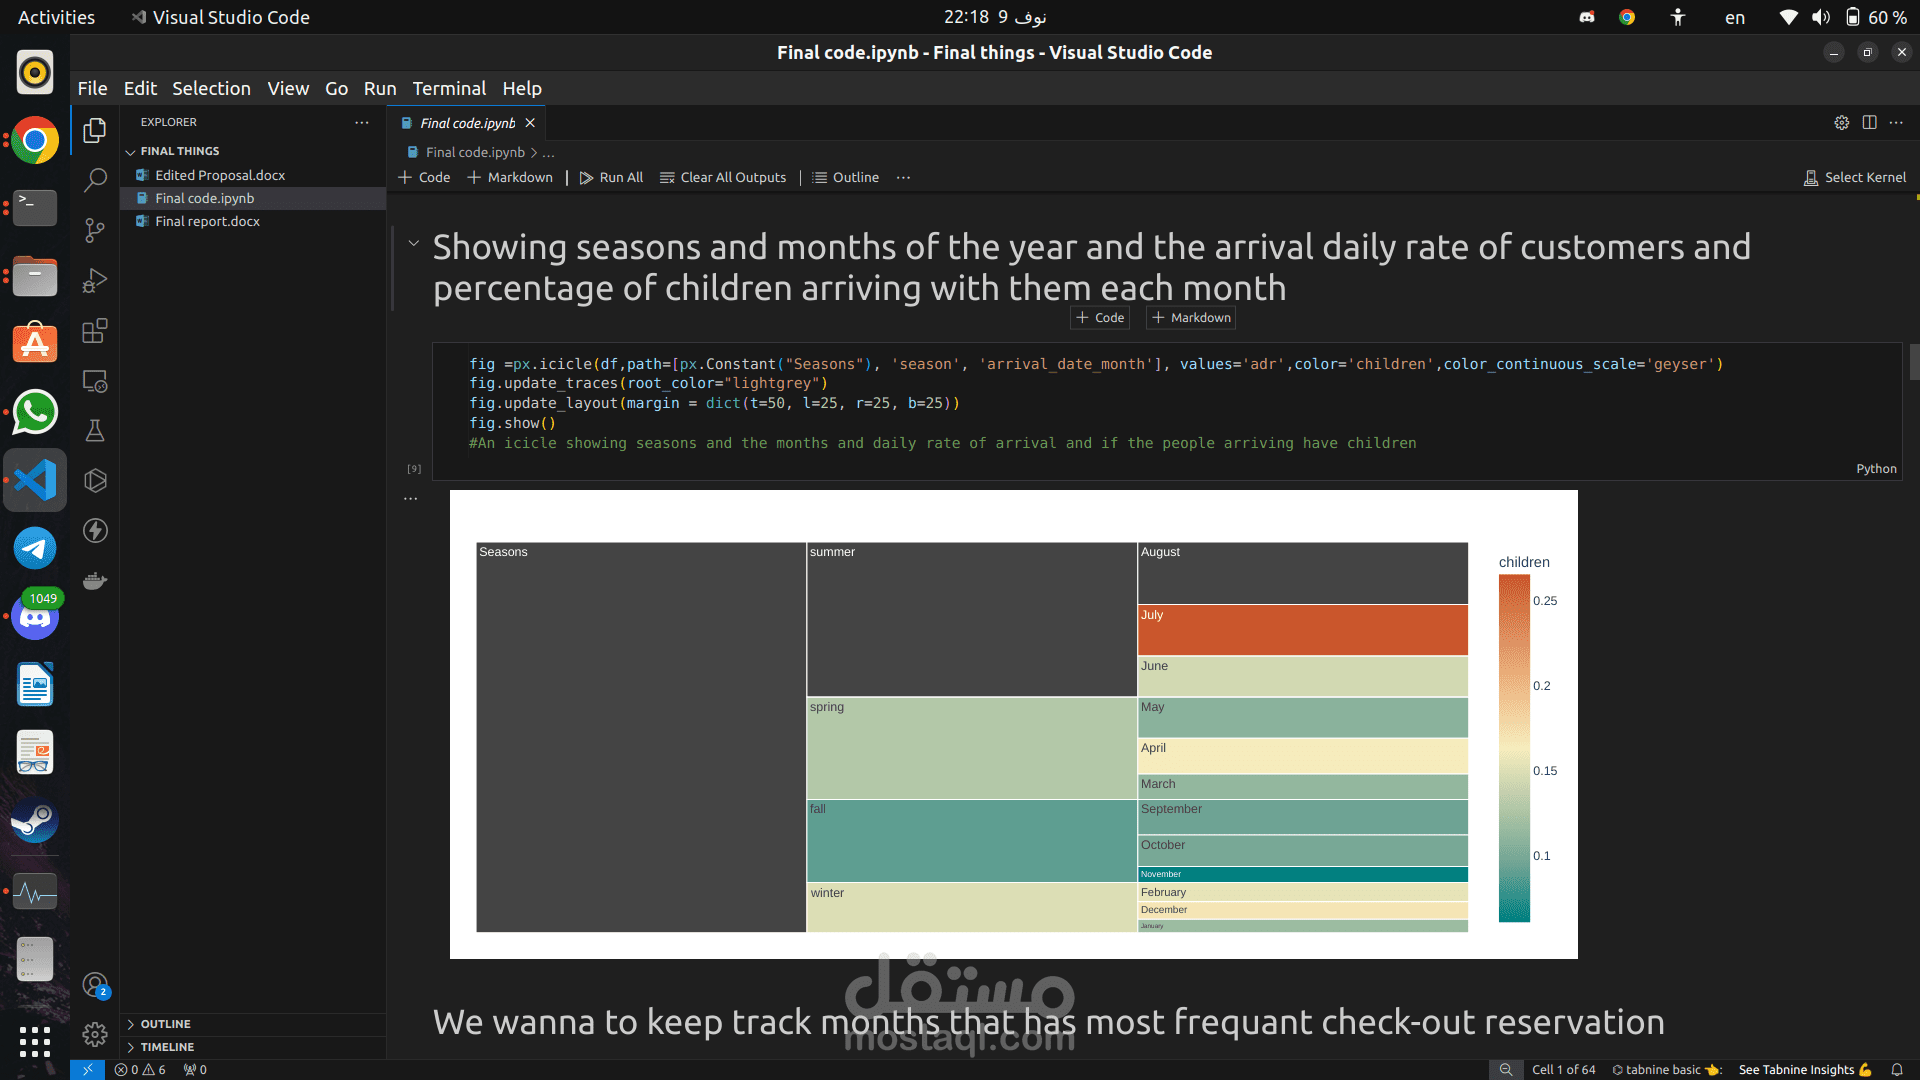Open notifications bell in status bar

pyautogui.click(x=1896, y=1069)
